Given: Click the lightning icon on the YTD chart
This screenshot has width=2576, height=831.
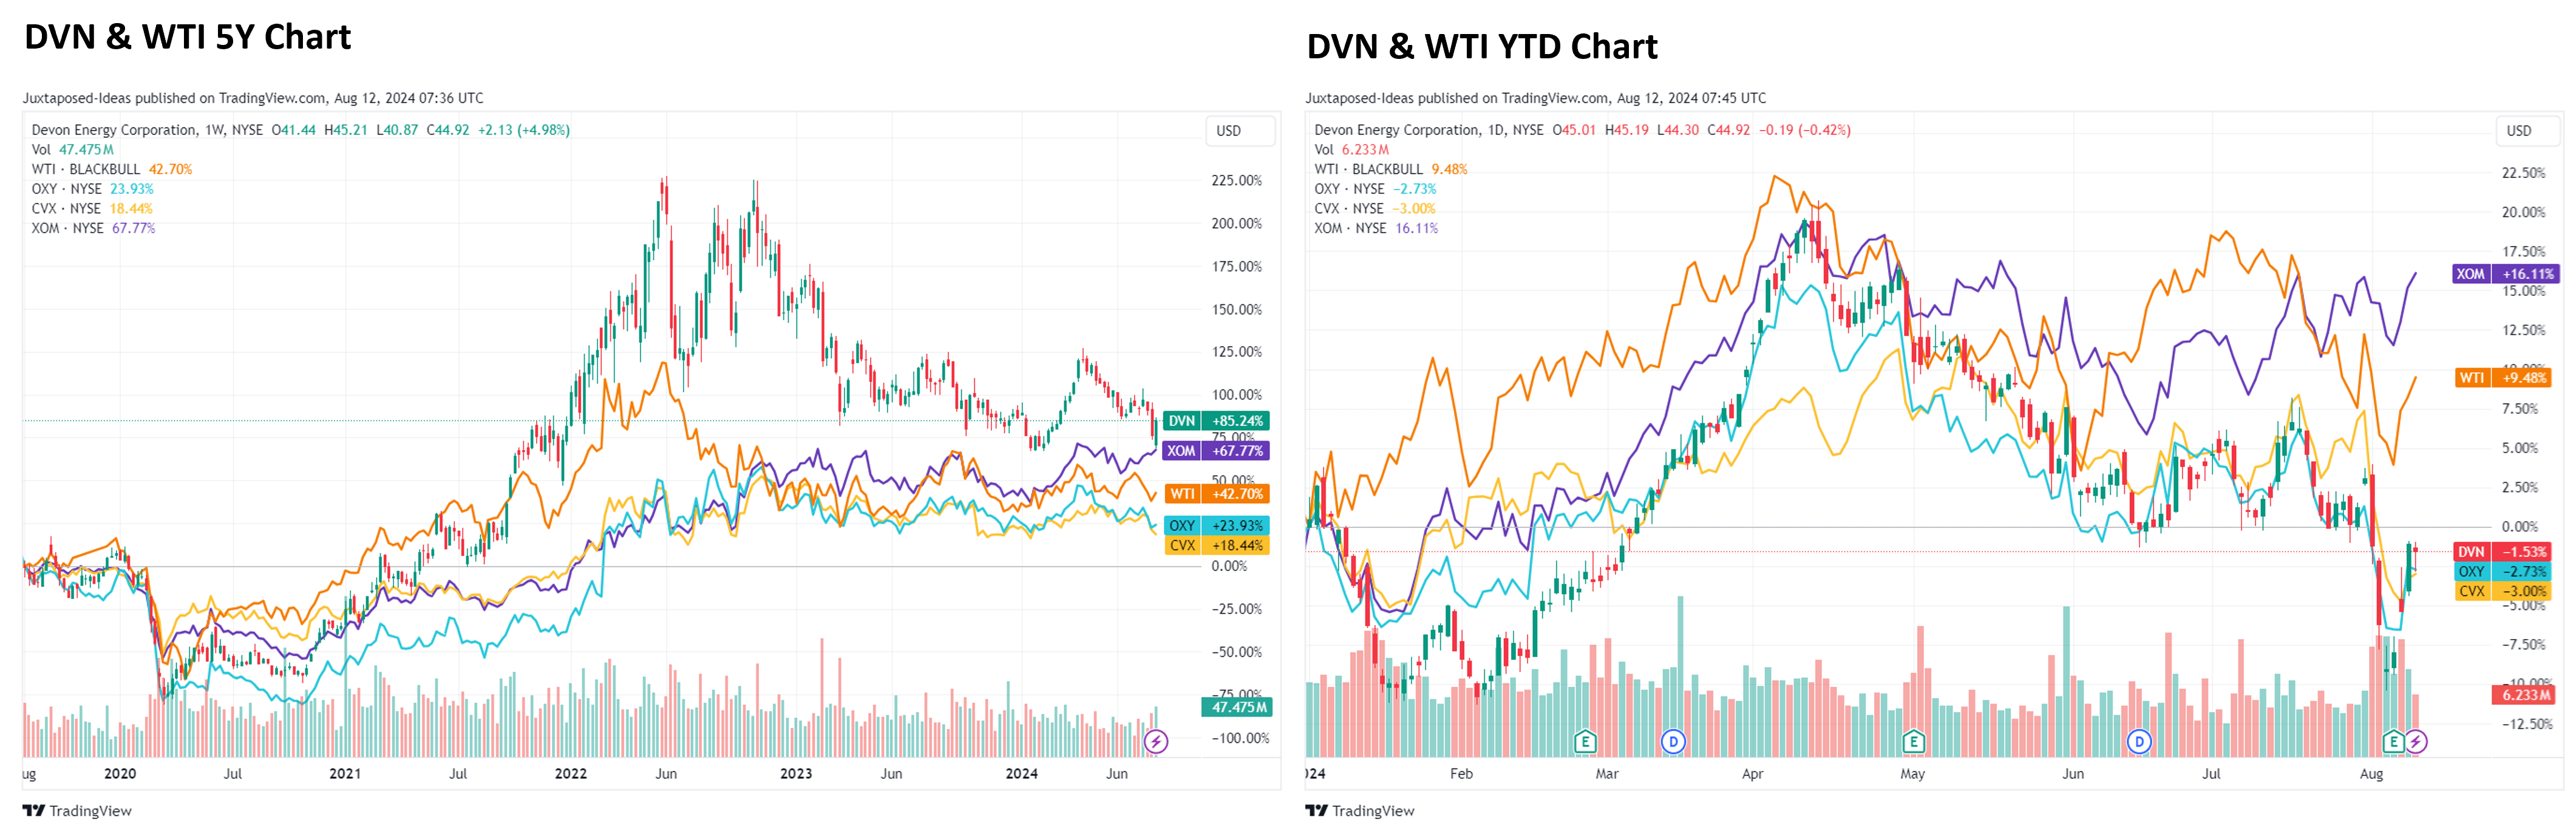Looking at the screenshot, I should pyautogui.click(x=2415, y=742).
